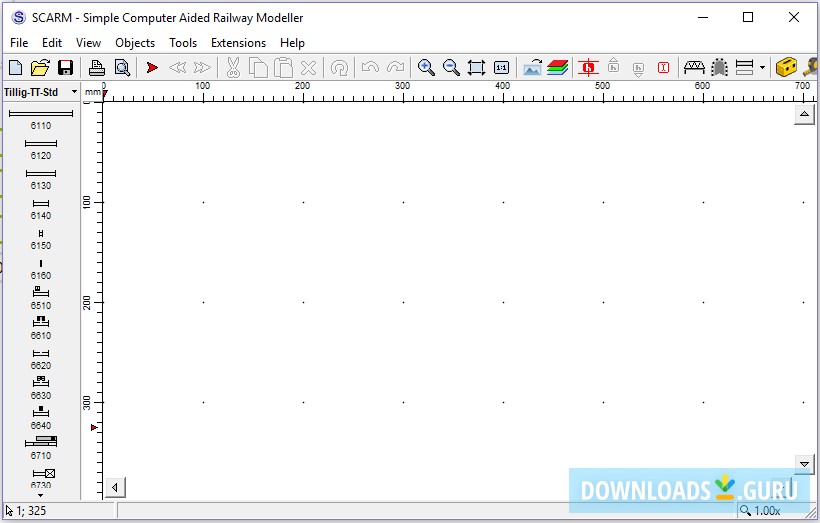Switch to 3D view yellow block
This screenshot has width=820, height=523.
[x=786, y=67]
